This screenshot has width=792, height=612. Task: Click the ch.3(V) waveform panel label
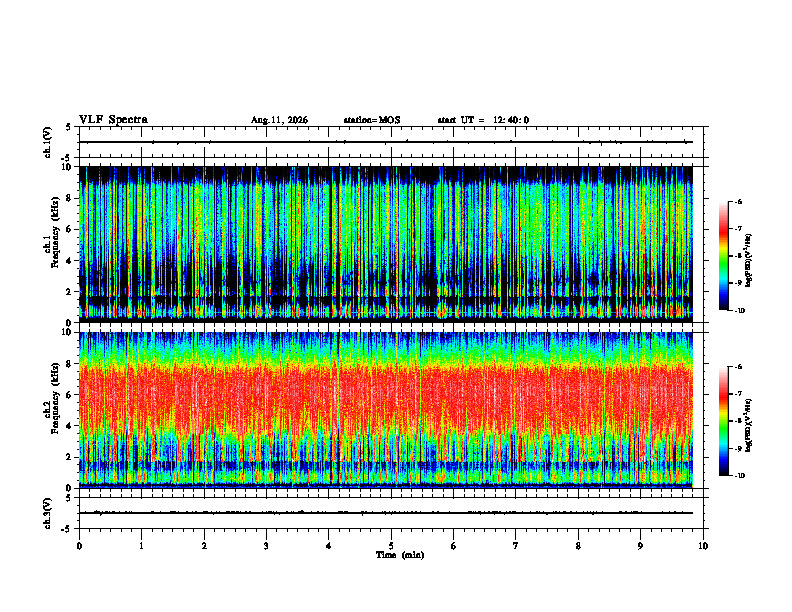[x=48, y=513]
